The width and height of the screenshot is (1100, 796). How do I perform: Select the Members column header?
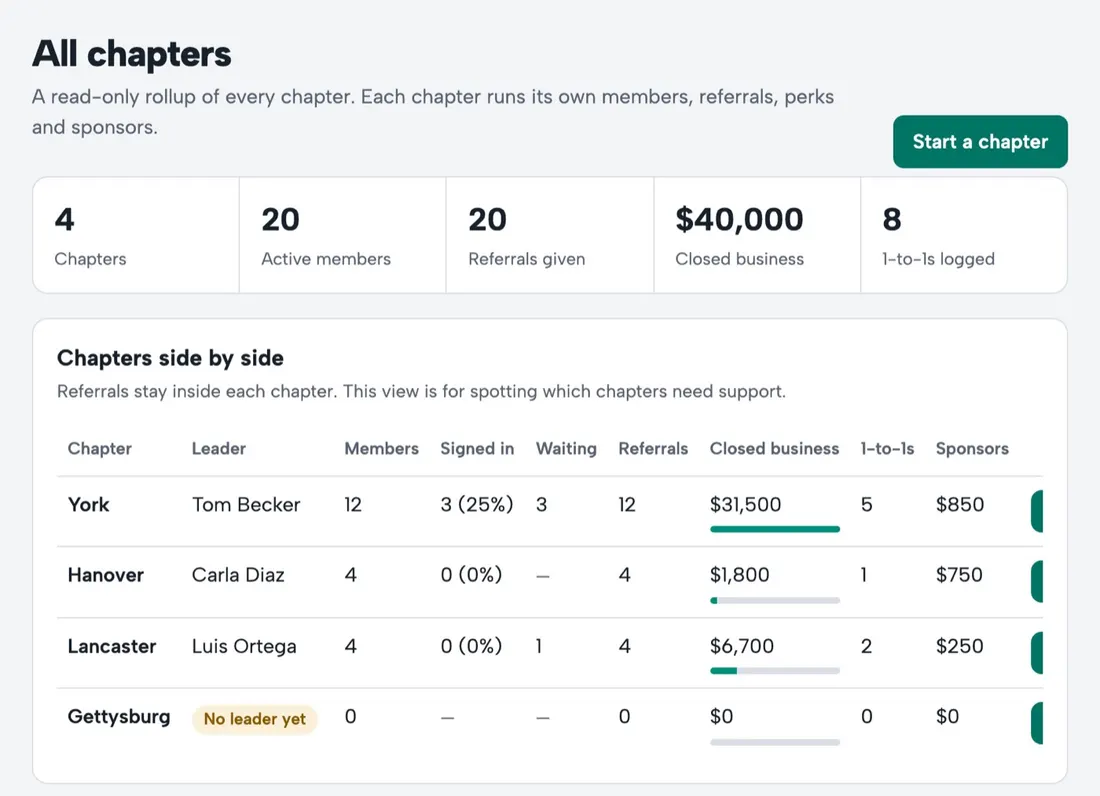click(x=382, y=449)
